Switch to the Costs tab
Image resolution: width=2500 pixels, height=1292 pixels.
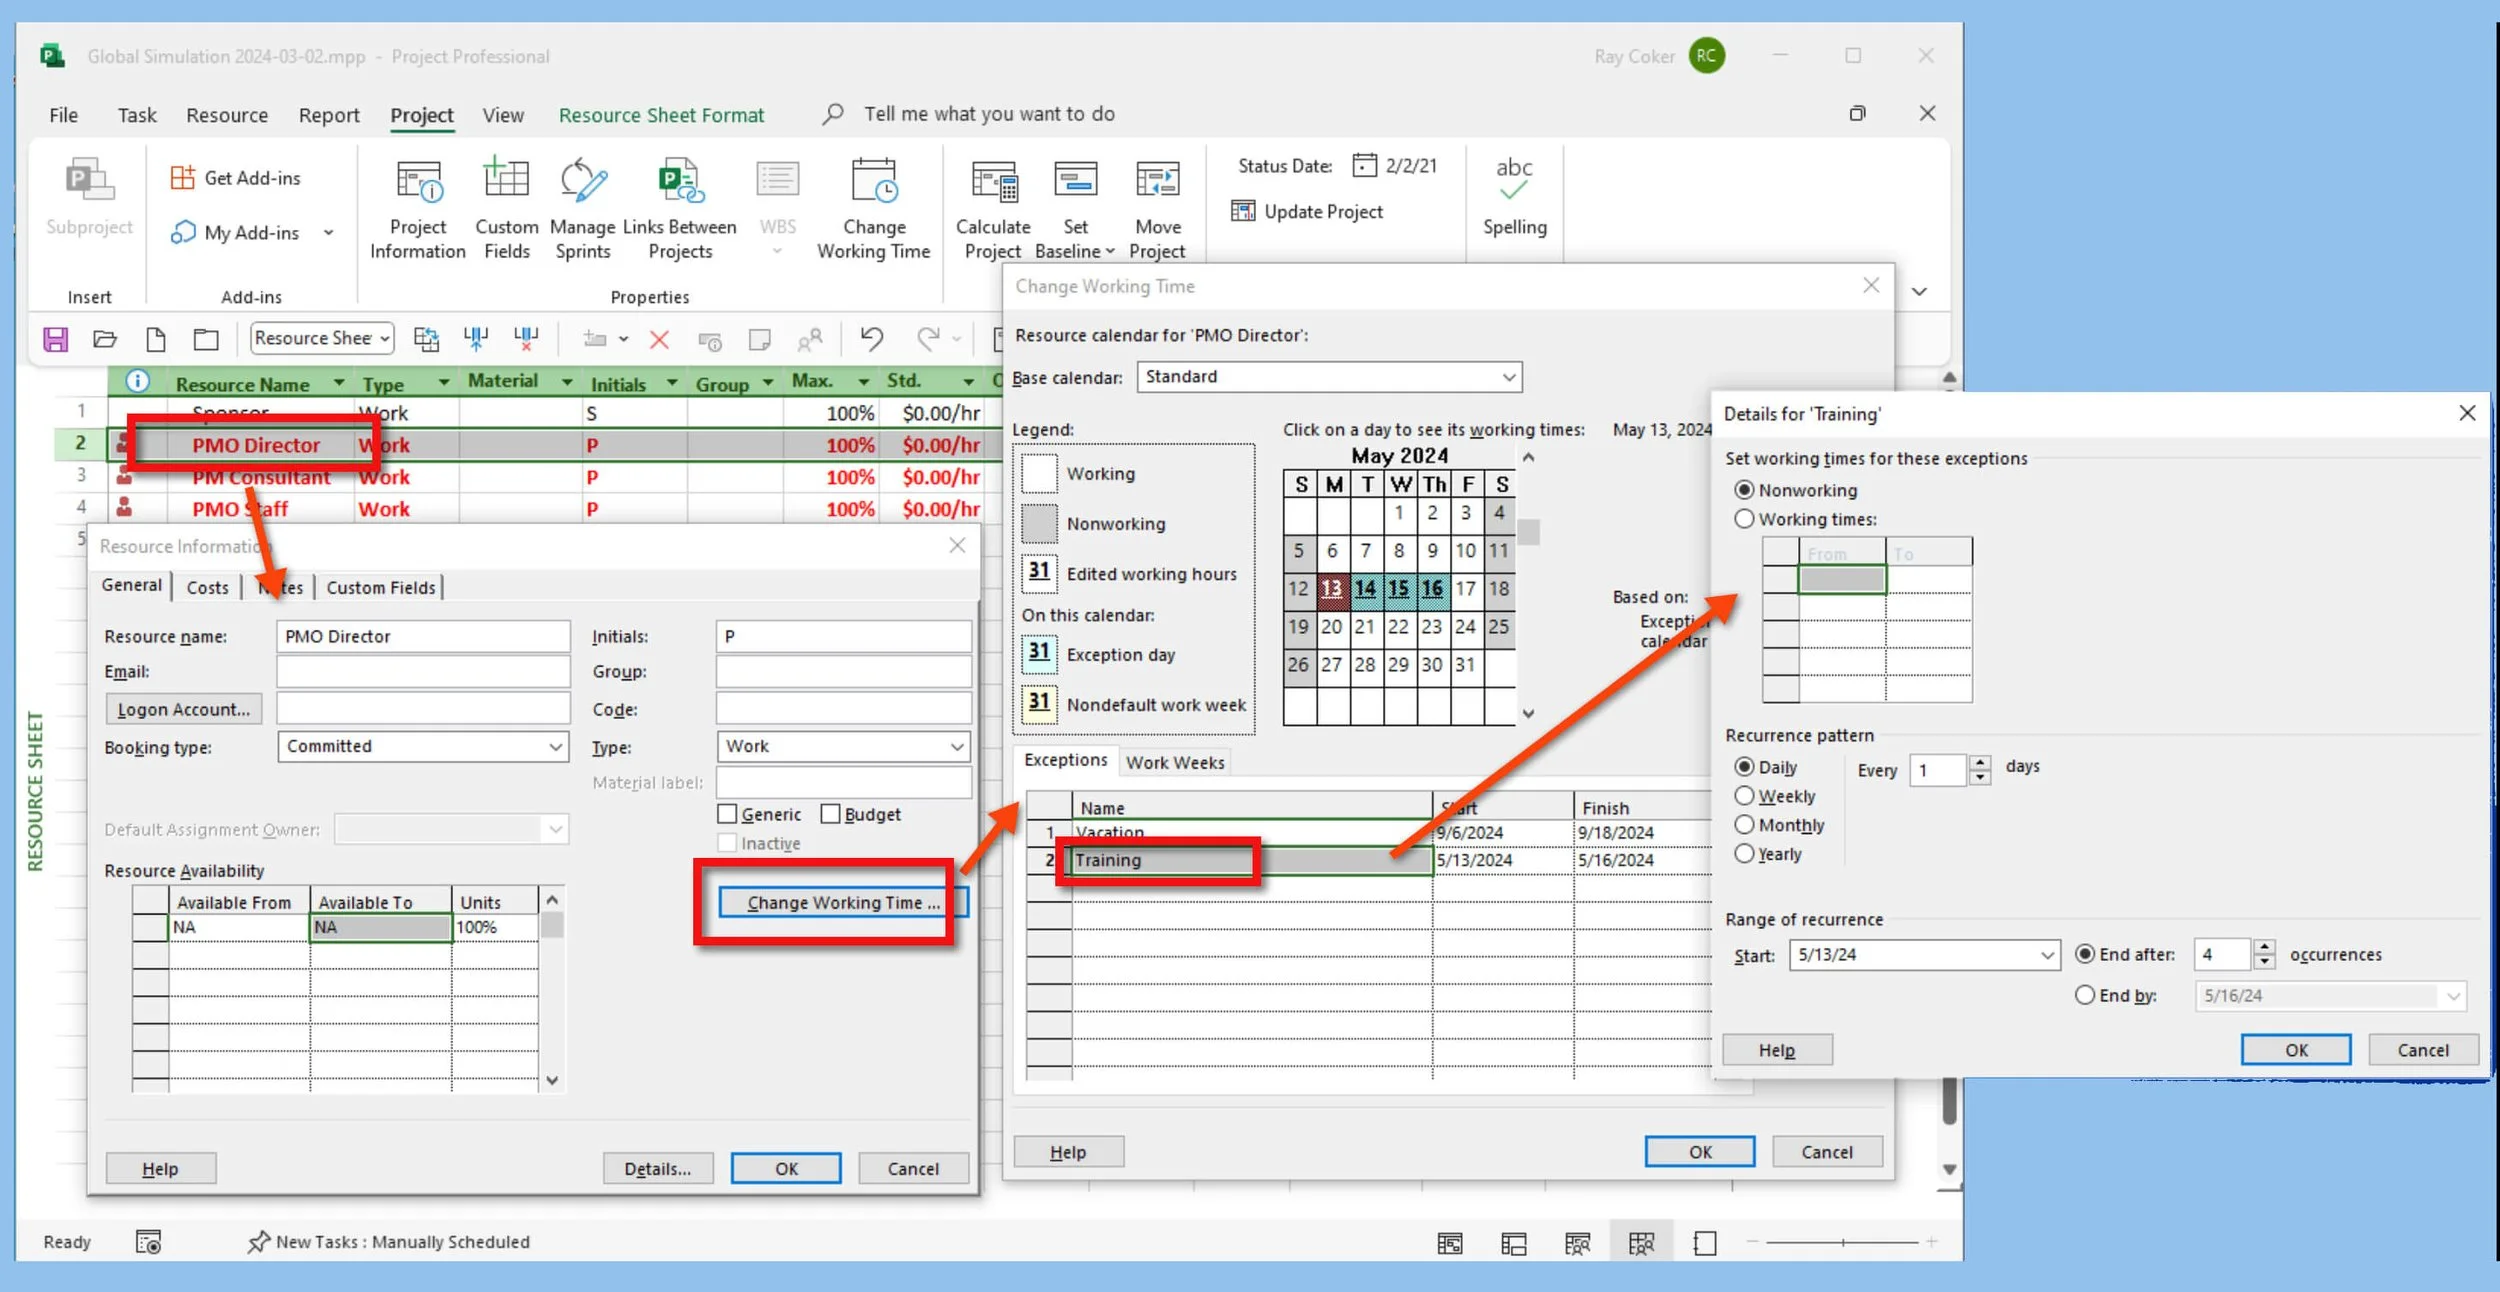point(207,587)
